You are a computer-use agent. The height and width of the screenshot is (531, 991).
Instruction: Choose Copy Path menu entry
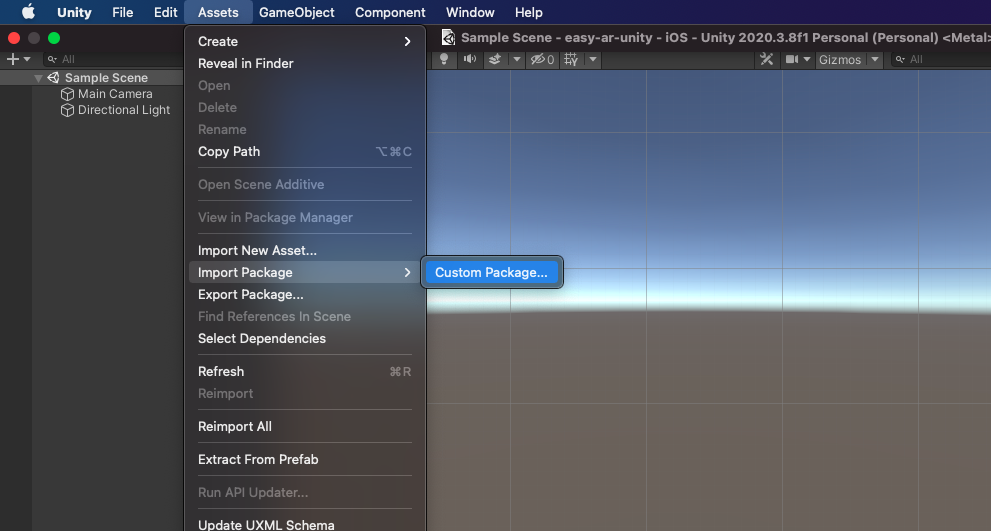pos(305,151)
